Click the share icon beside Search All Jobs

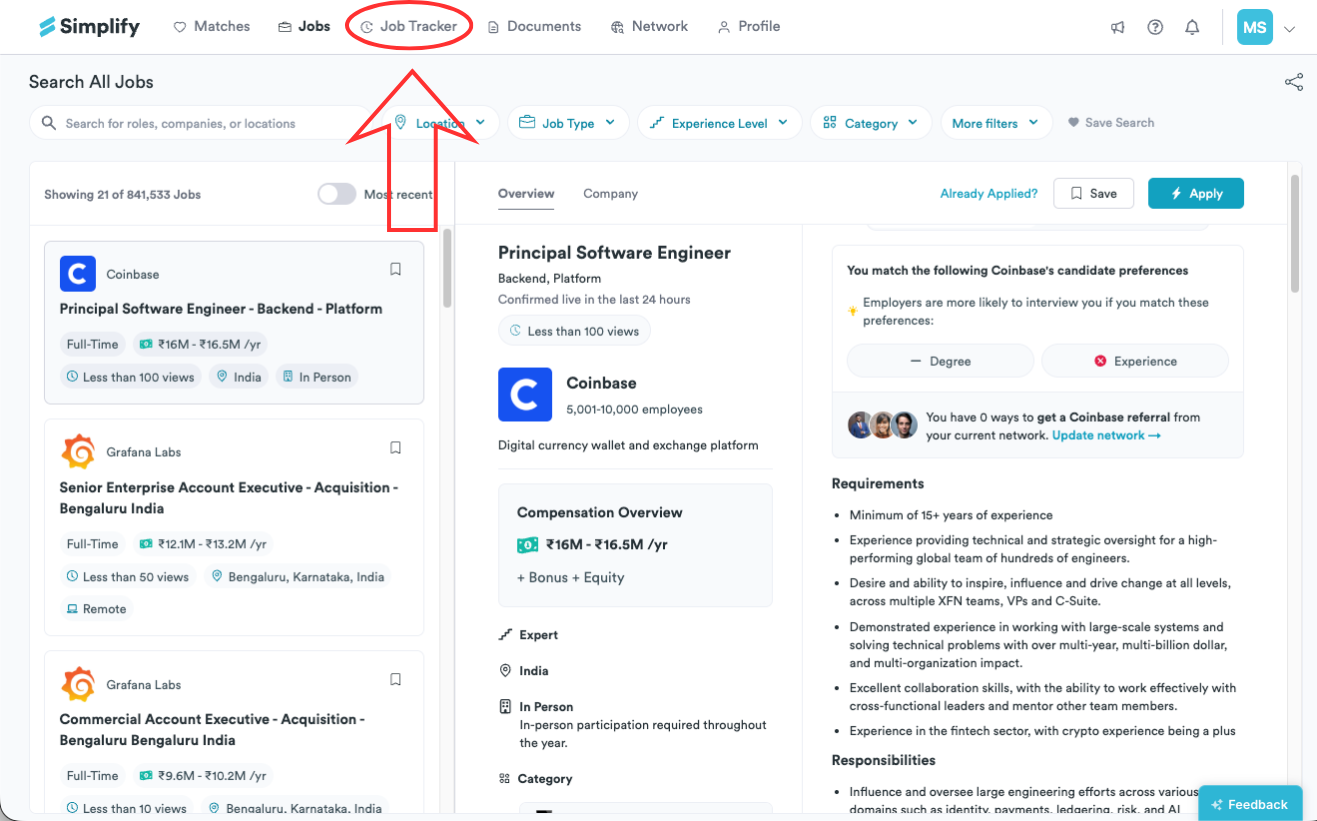pos(1294,82)
